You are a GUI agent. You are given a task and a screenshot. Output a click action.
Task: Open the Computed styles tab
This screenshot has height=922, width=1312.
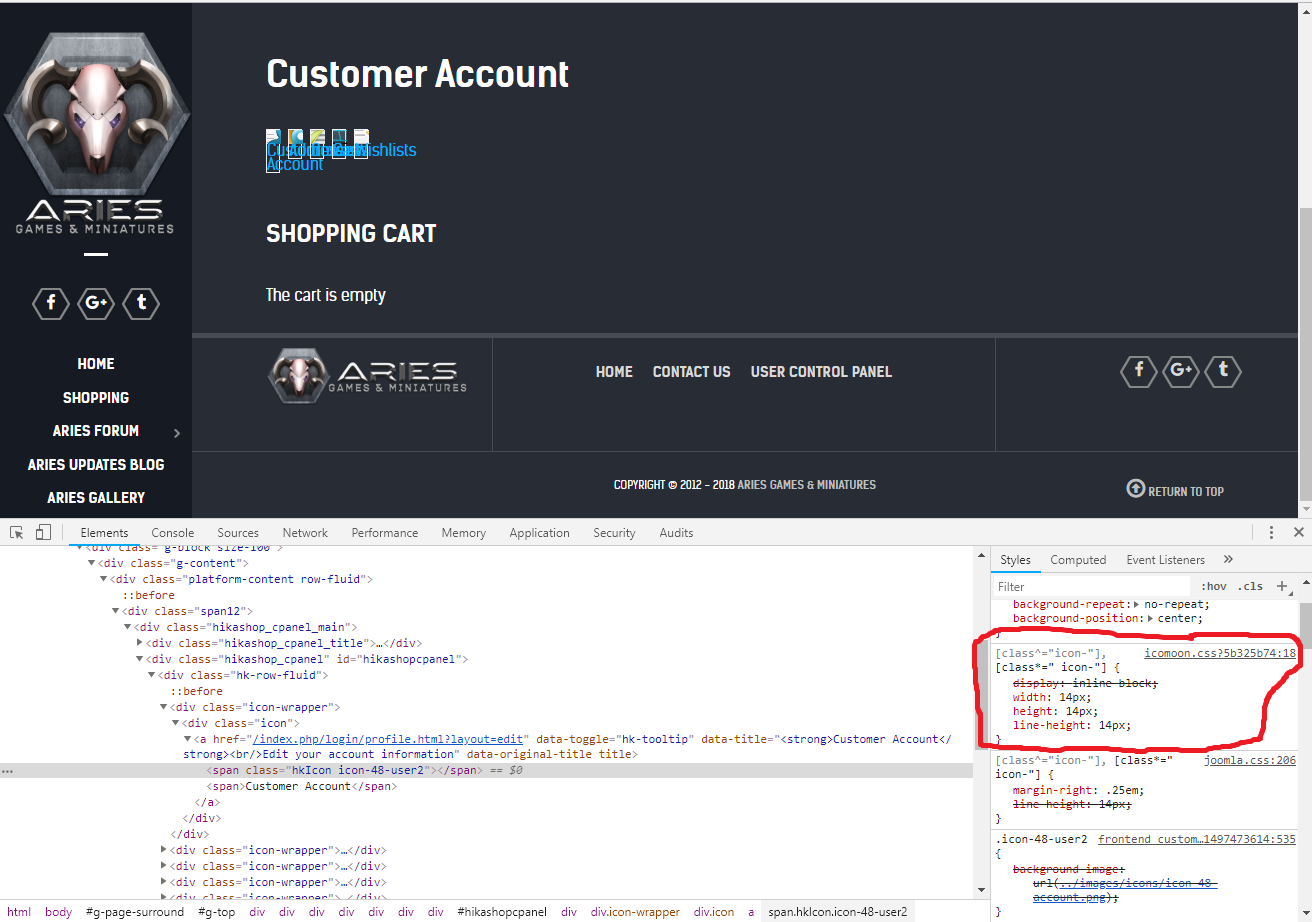[1078, 560]
